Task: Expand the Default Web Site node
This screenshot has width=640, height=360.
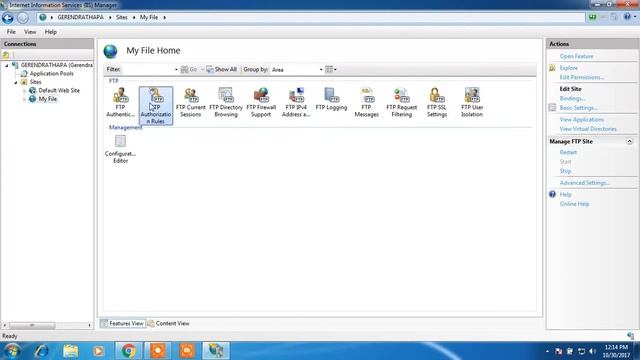Action: 24,91
